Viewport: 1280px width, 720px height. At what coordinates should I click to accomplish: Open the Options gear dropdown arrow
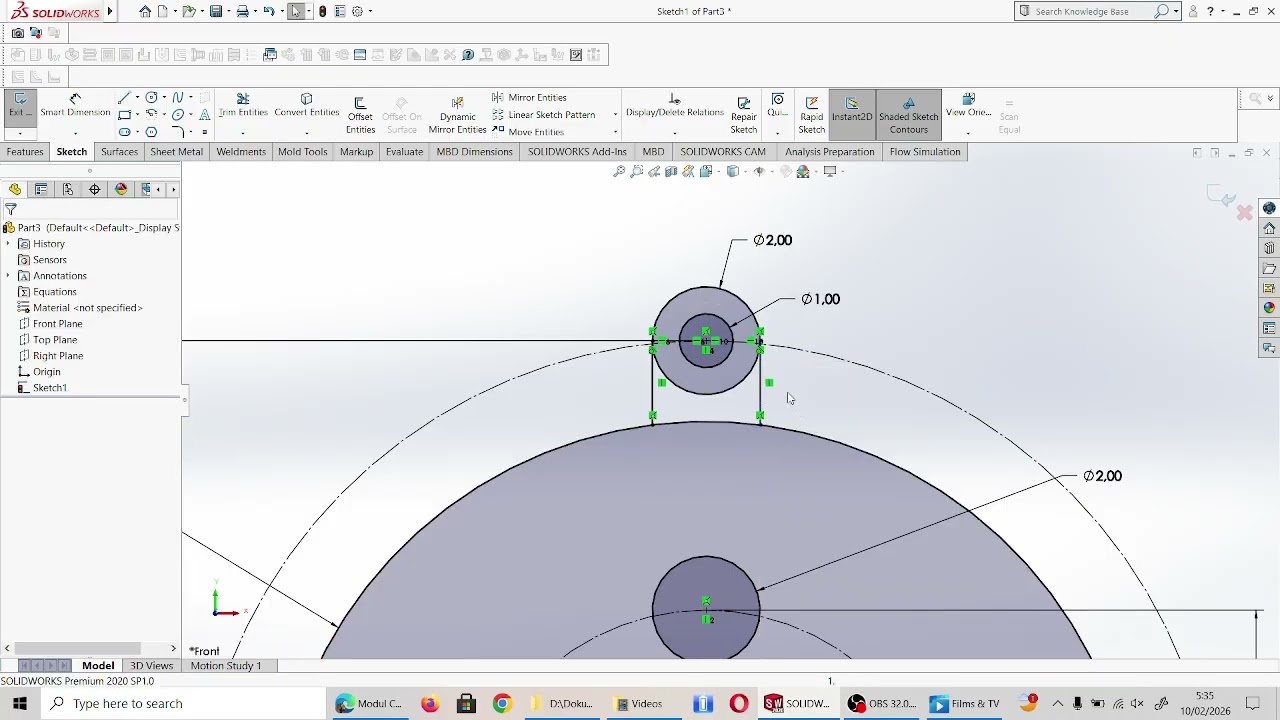[x=370, y=11]
